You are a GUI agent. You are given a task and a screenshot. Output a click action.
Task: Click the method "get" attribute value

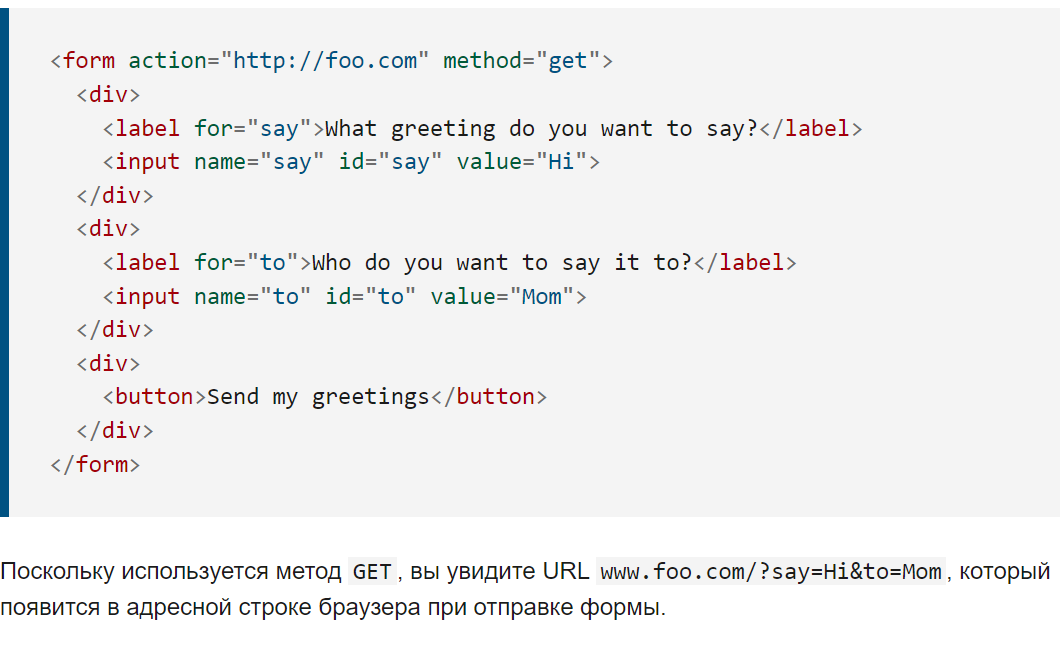click(x=568, y=62)
